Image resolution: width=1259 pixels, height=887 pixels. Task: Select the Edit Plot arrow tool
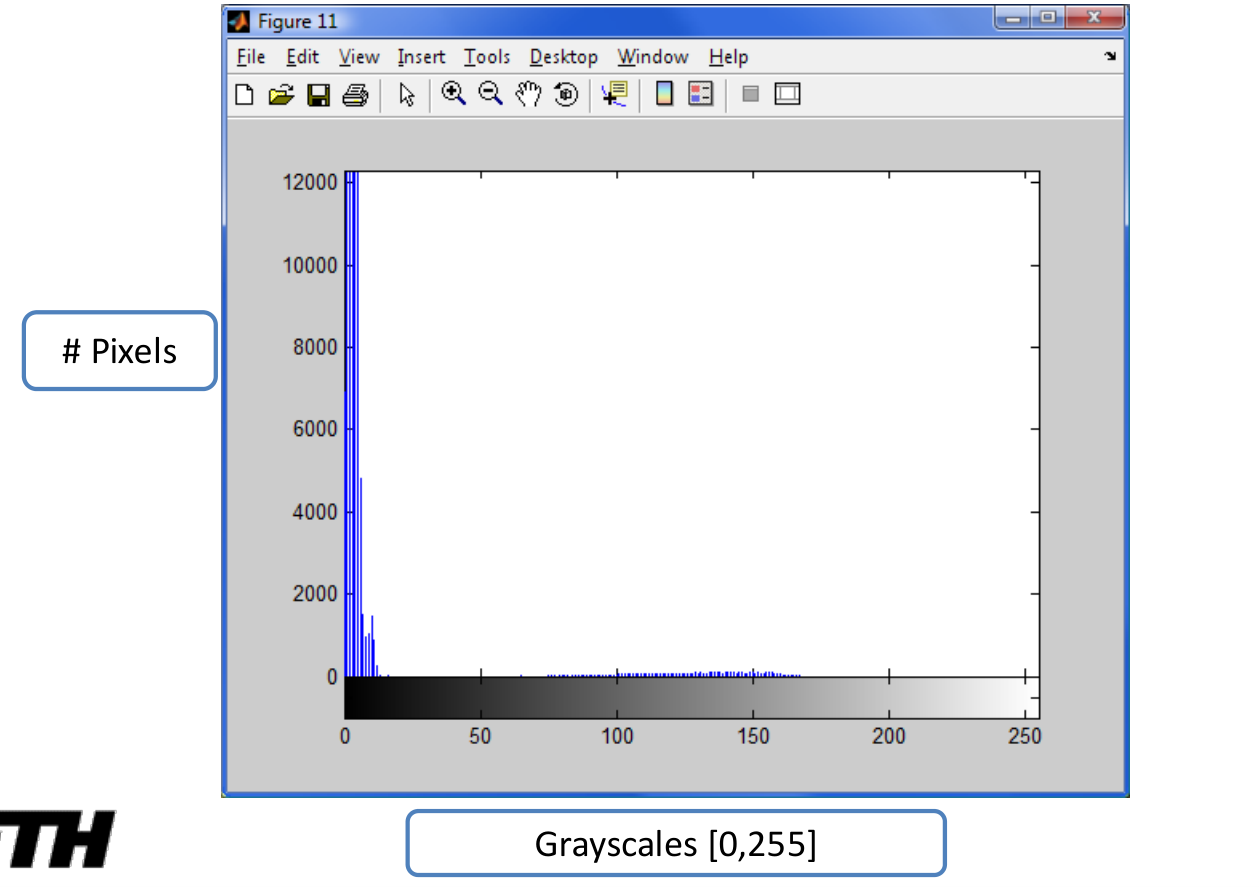click(406, 95)
